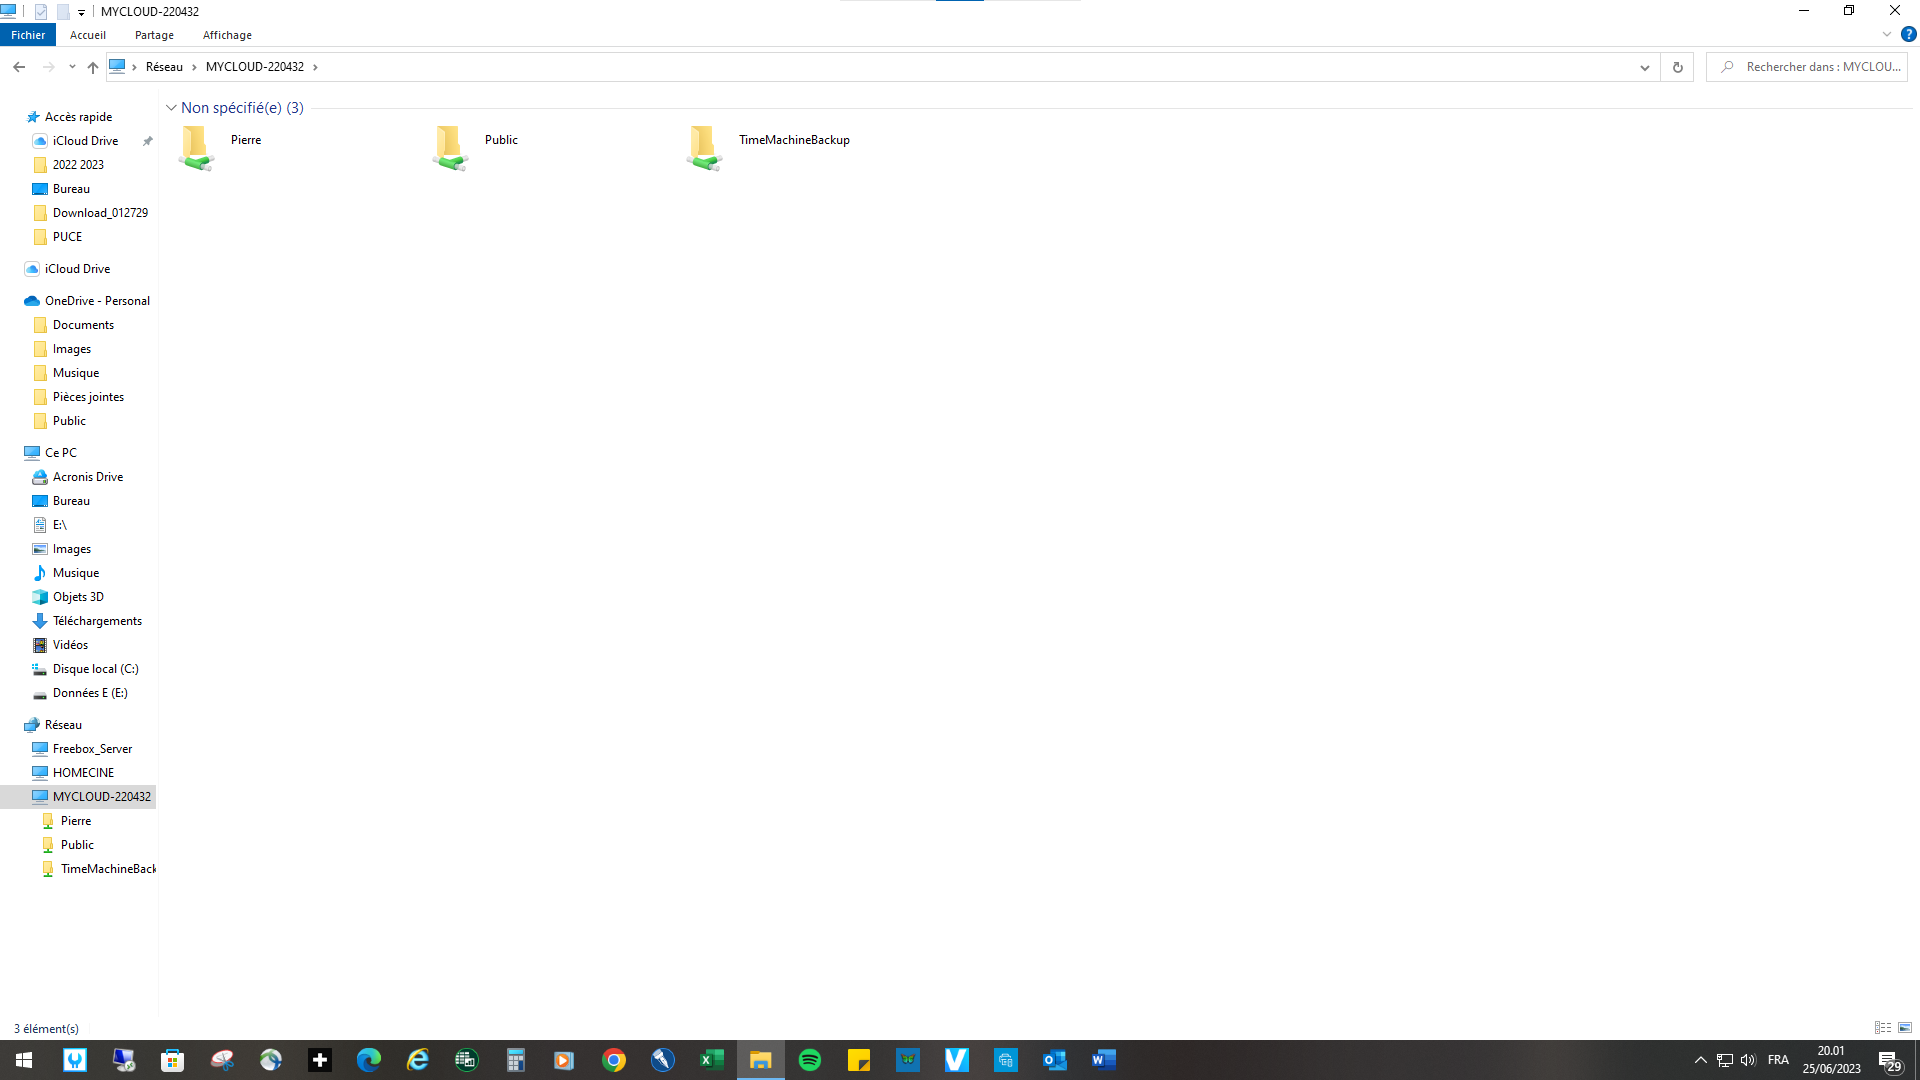
Task: Select Disque local (C:) in sidebar
Action: point(95,669)
